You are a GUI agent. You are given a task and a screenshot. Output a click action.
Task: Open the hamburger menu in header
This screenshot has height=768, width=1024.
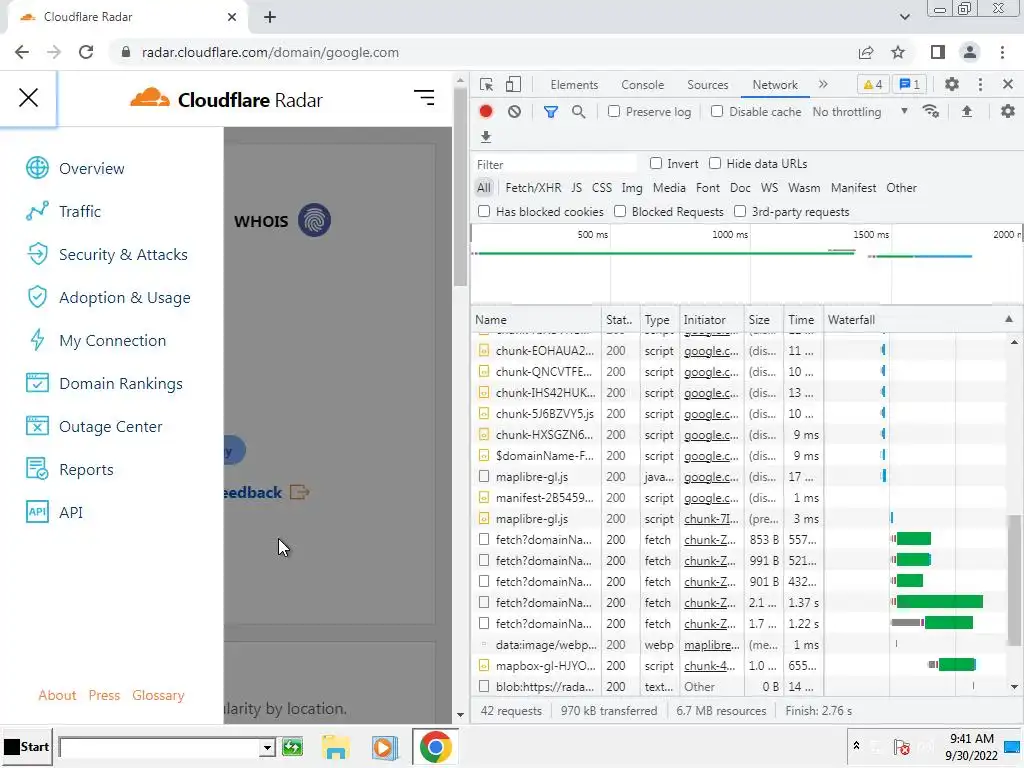click(x=424, y=98)
